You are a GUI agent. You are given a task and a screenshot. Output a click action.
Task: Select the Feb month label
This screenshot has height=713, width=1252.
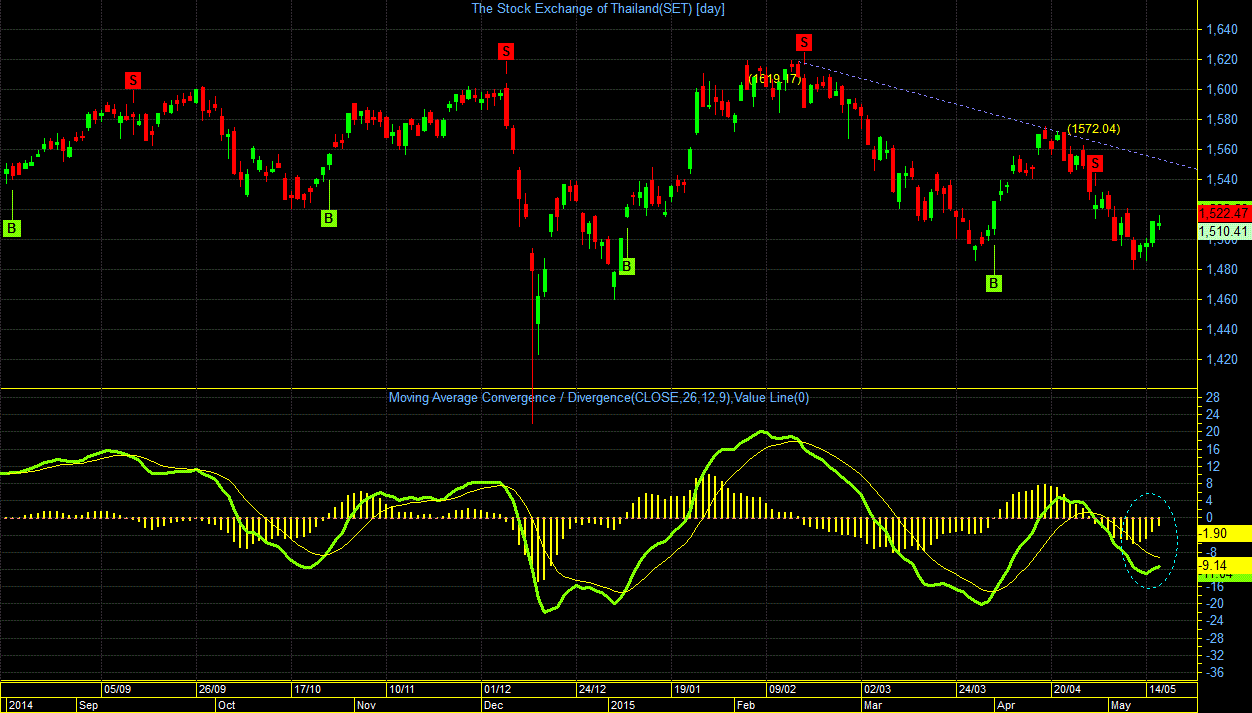(x=746, y=704)
